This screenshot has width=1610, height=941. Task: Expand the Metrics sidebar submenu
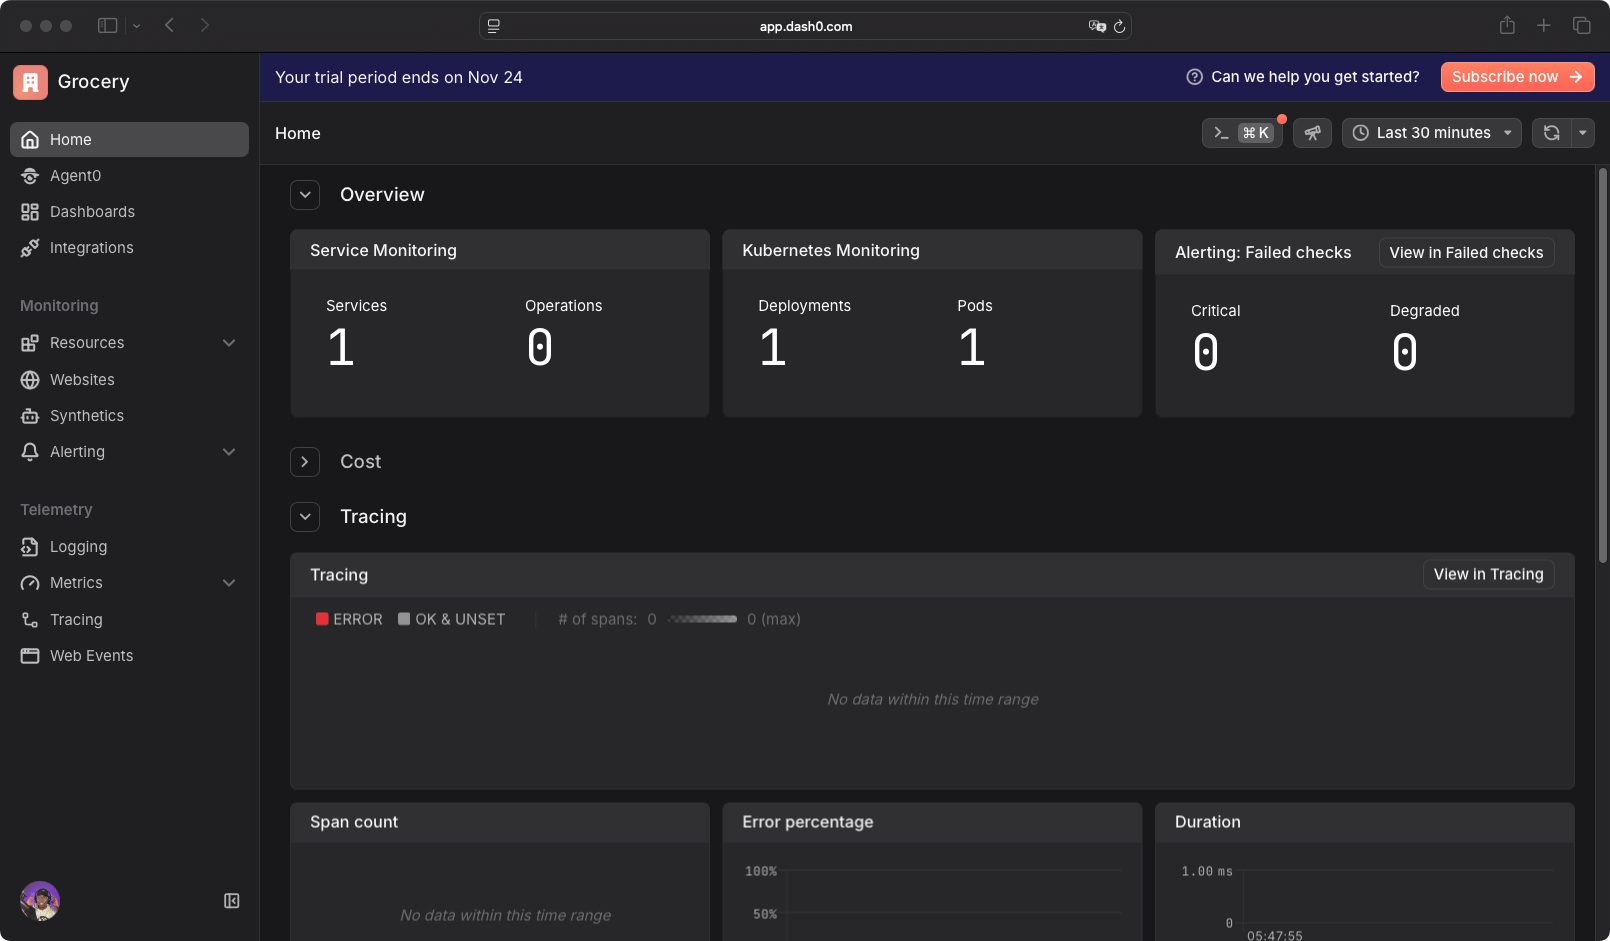pos(229,582)
